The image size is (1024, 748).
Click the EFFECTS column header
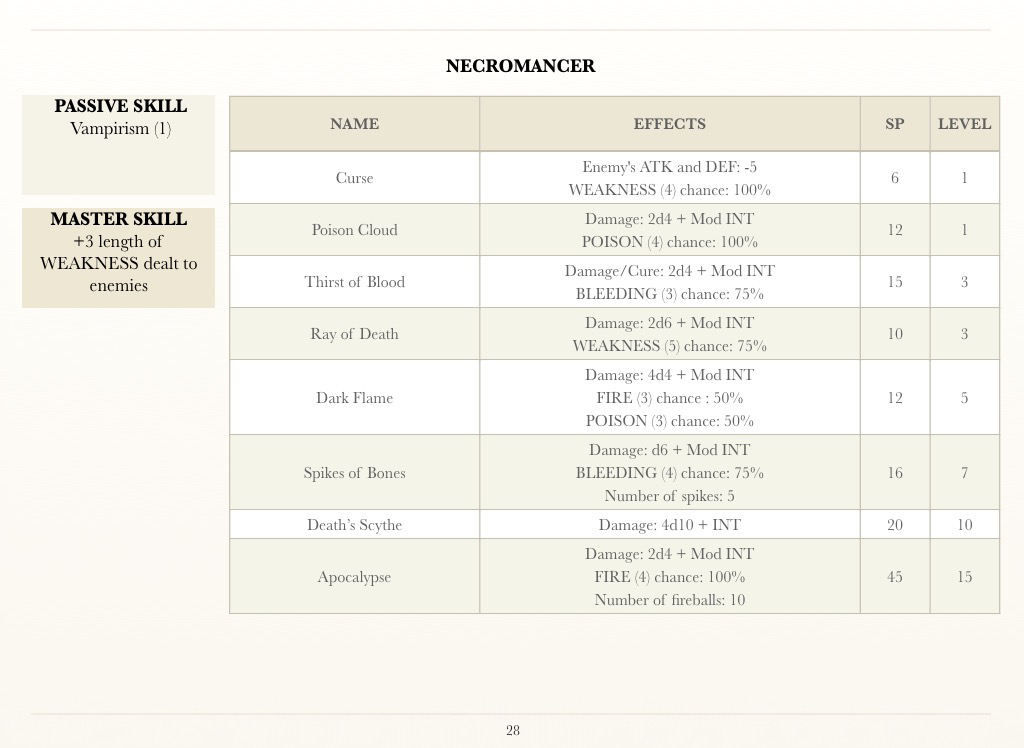[x=669, y=124]
